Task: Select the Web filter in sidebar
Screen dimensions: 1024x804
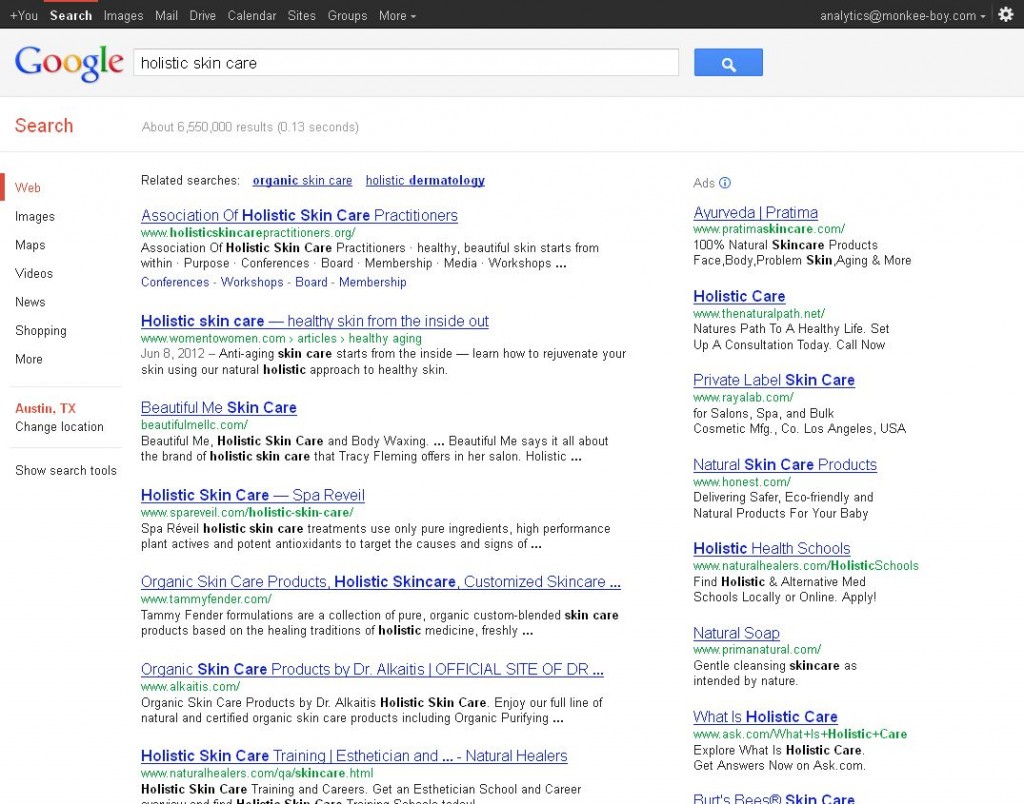Action: (27, 188)
